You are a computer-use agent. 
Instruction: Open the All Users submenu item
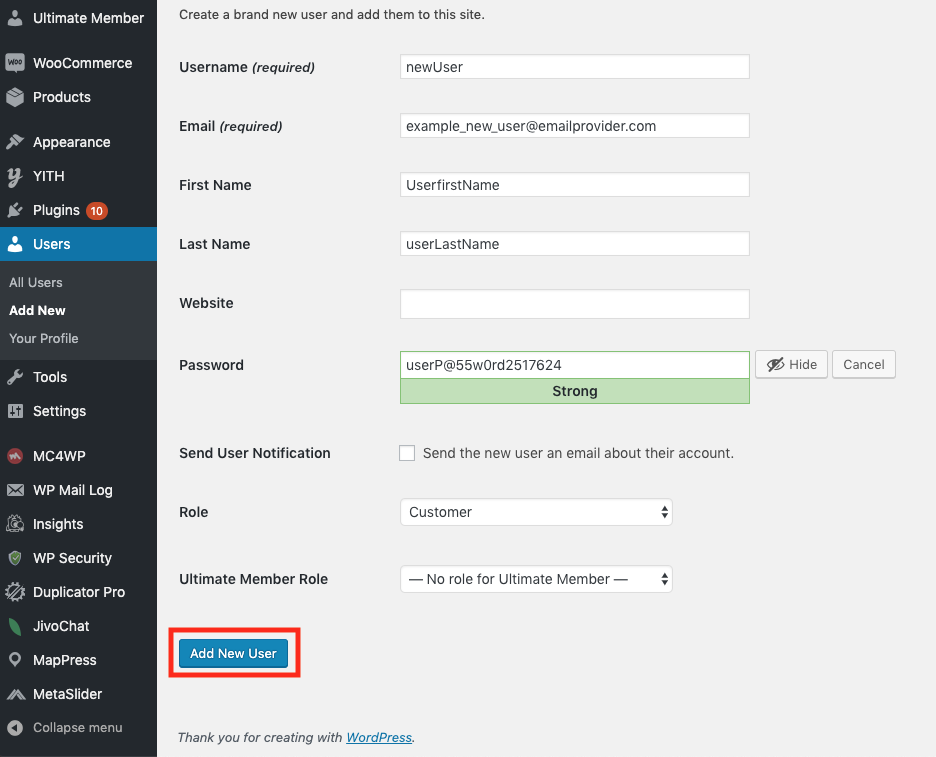pyautogui.click(x=36, y=282)
